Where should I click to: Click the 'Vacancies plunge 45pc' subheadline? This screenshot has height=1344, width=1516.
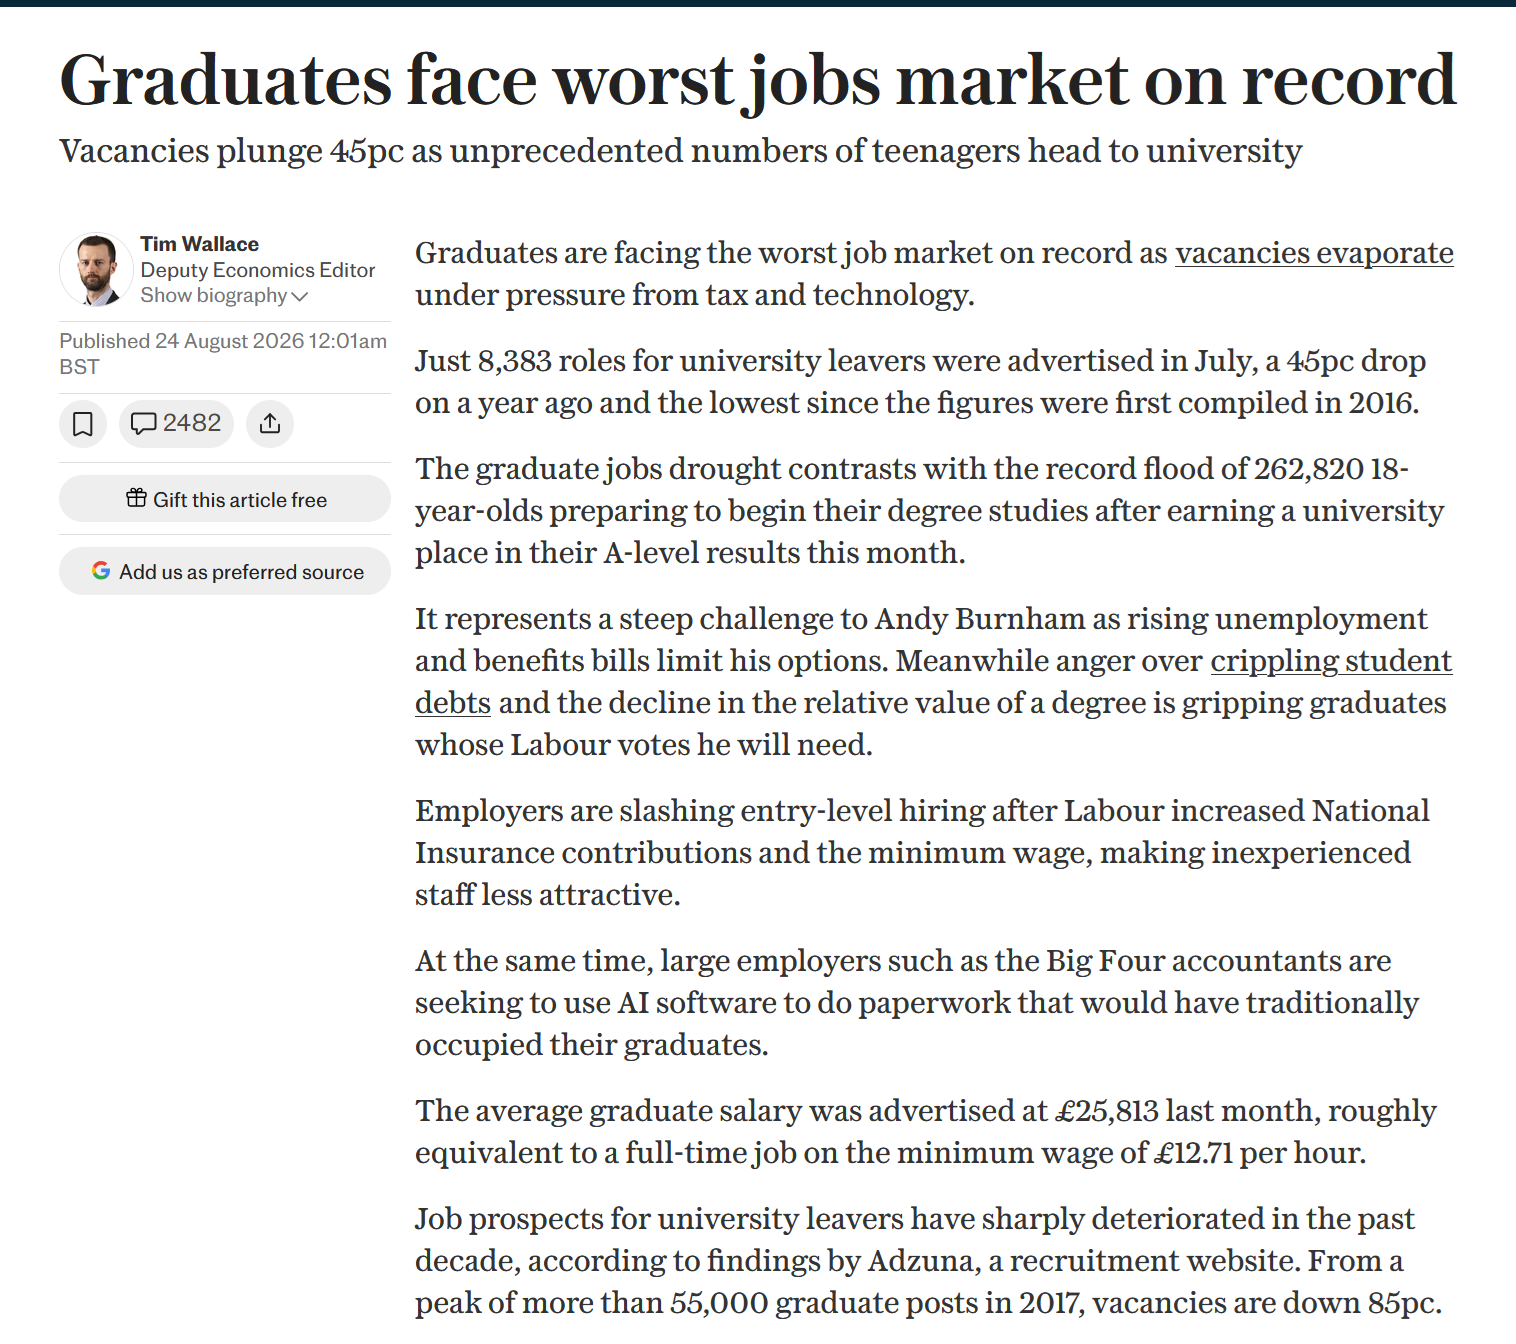(x=681, y=151)
